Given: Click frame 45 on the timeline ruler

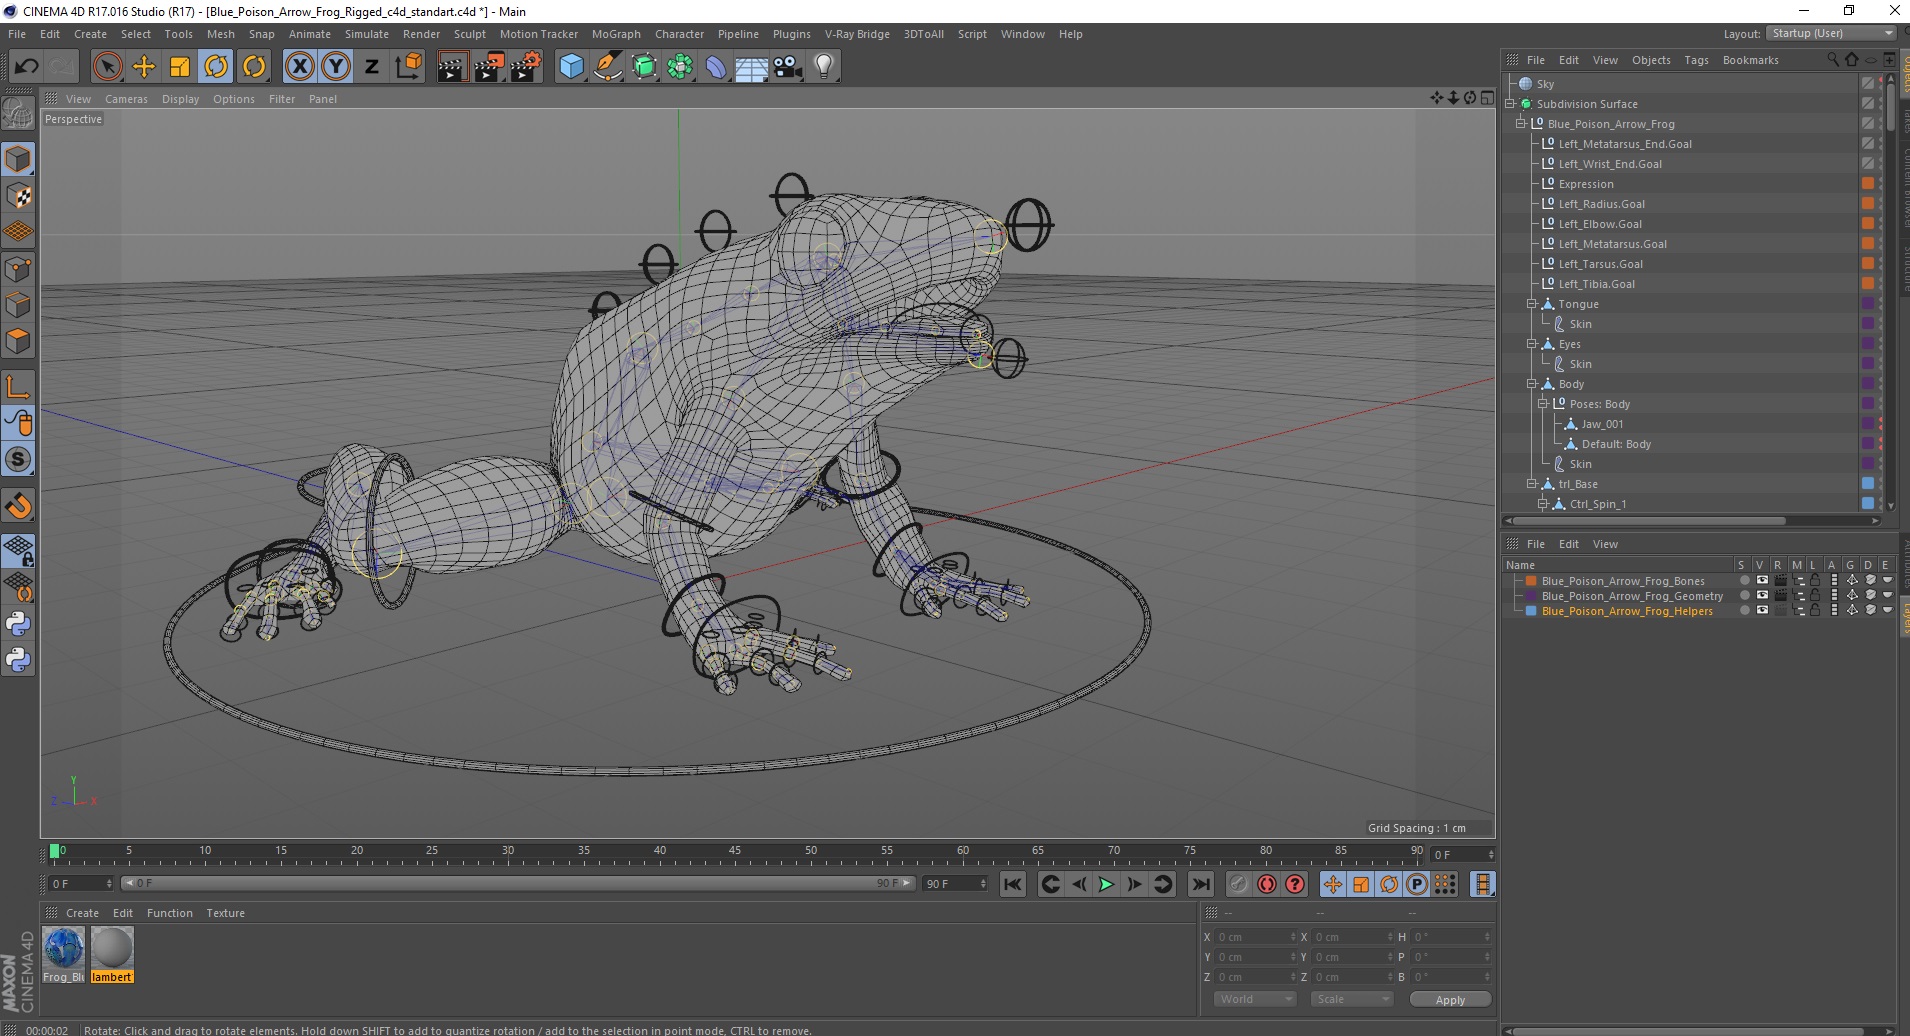Looking at the screenshot, I should click(735, 853).
